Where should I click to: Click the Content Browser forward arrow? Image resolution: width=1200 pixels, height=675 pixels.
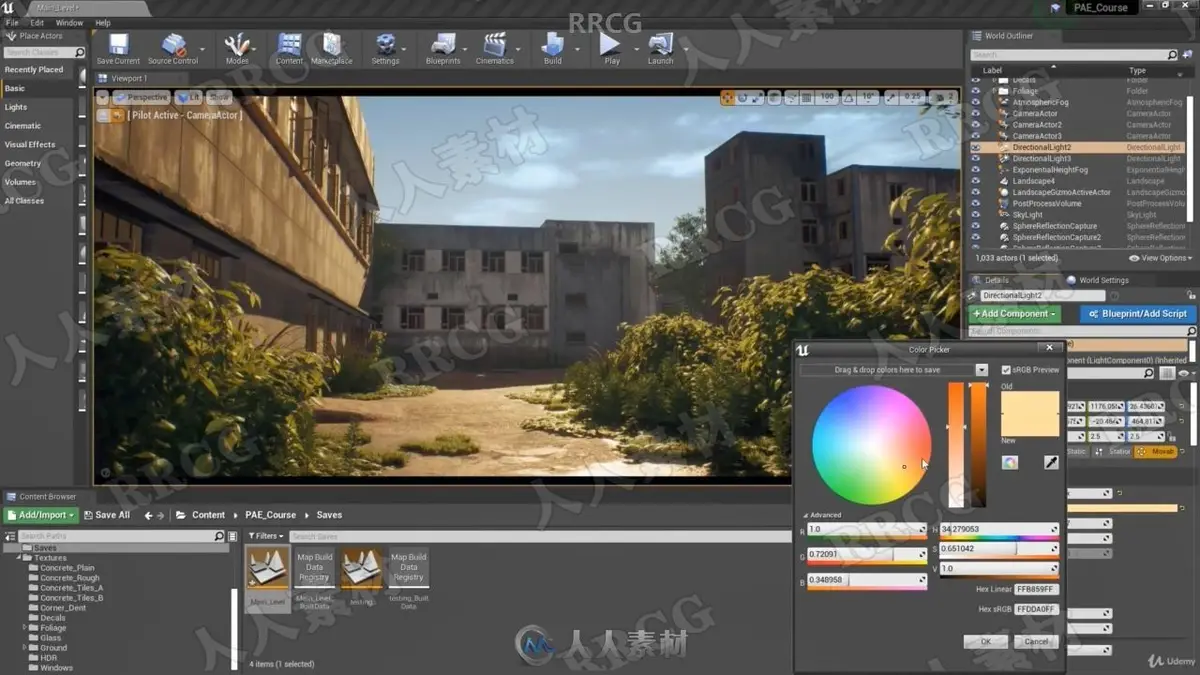pos(161,515)
